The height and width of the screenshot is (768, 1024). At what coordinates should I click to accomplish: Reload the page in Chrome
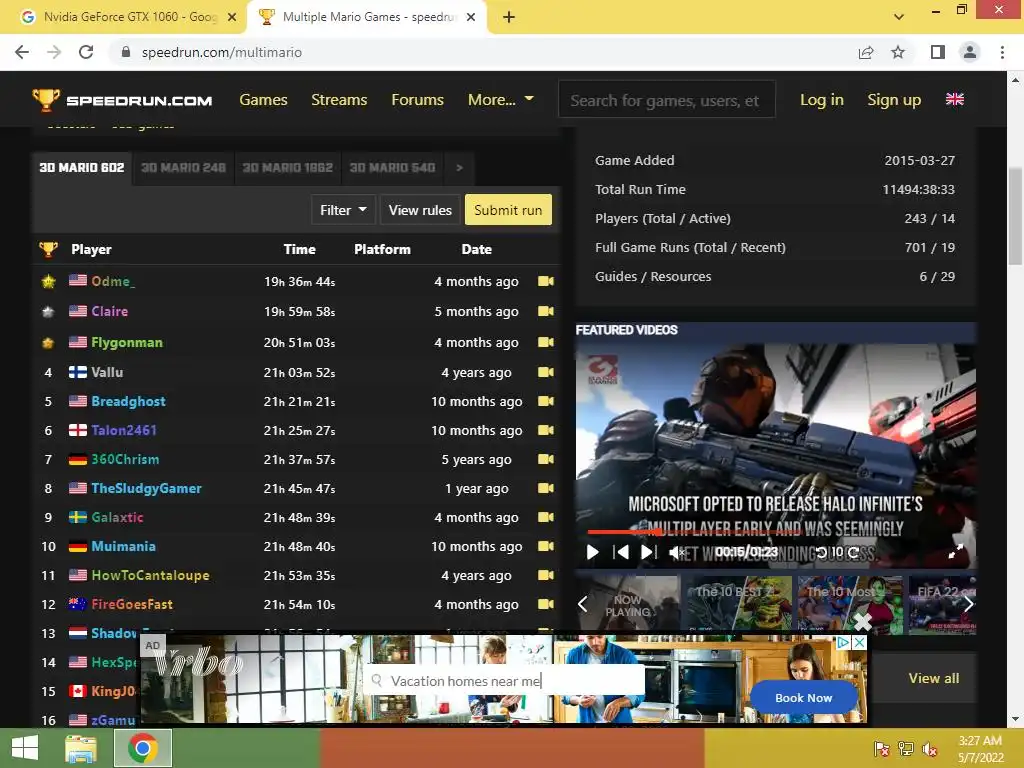[86, 52]
